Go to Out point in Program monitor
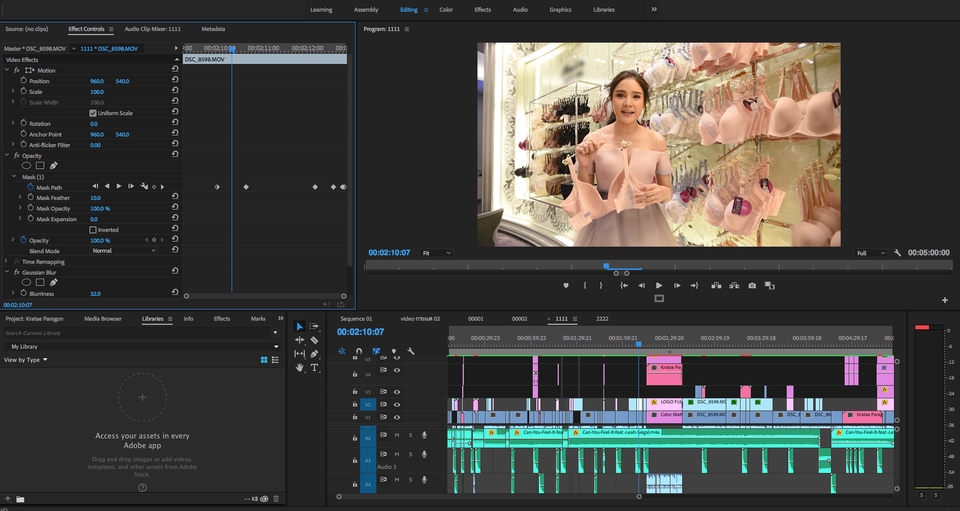 pyautogui.click(x=694, y=285)
